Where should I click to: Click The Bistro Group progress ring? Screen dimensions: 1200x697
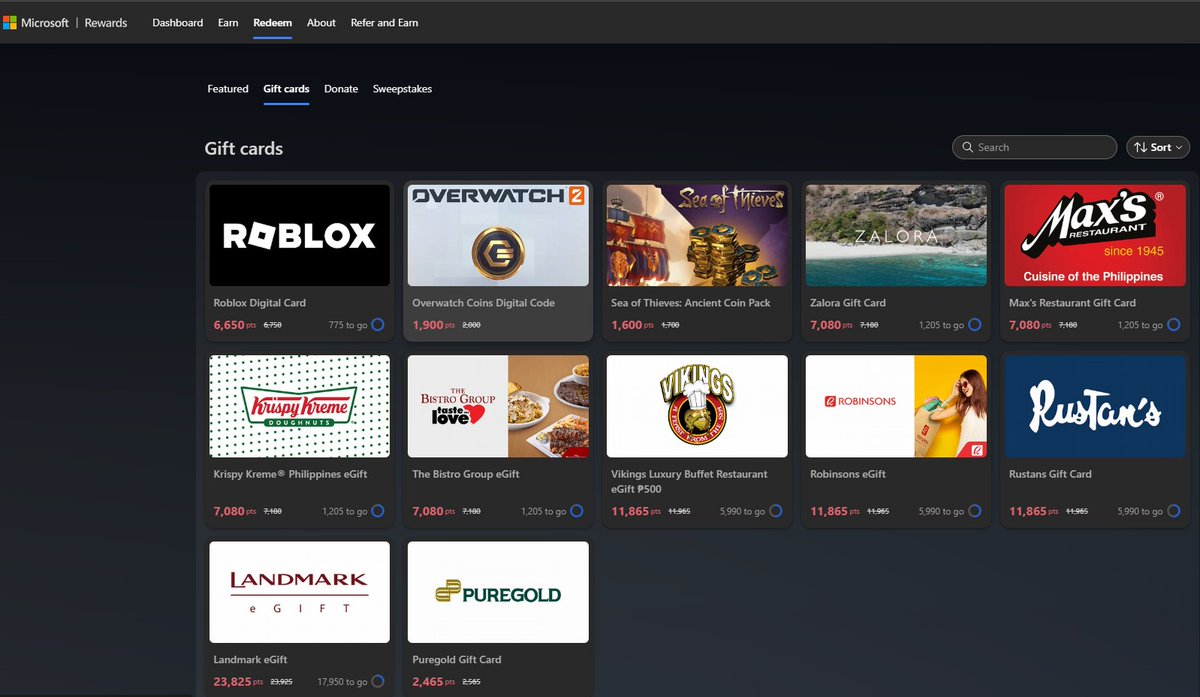point(576,511)
